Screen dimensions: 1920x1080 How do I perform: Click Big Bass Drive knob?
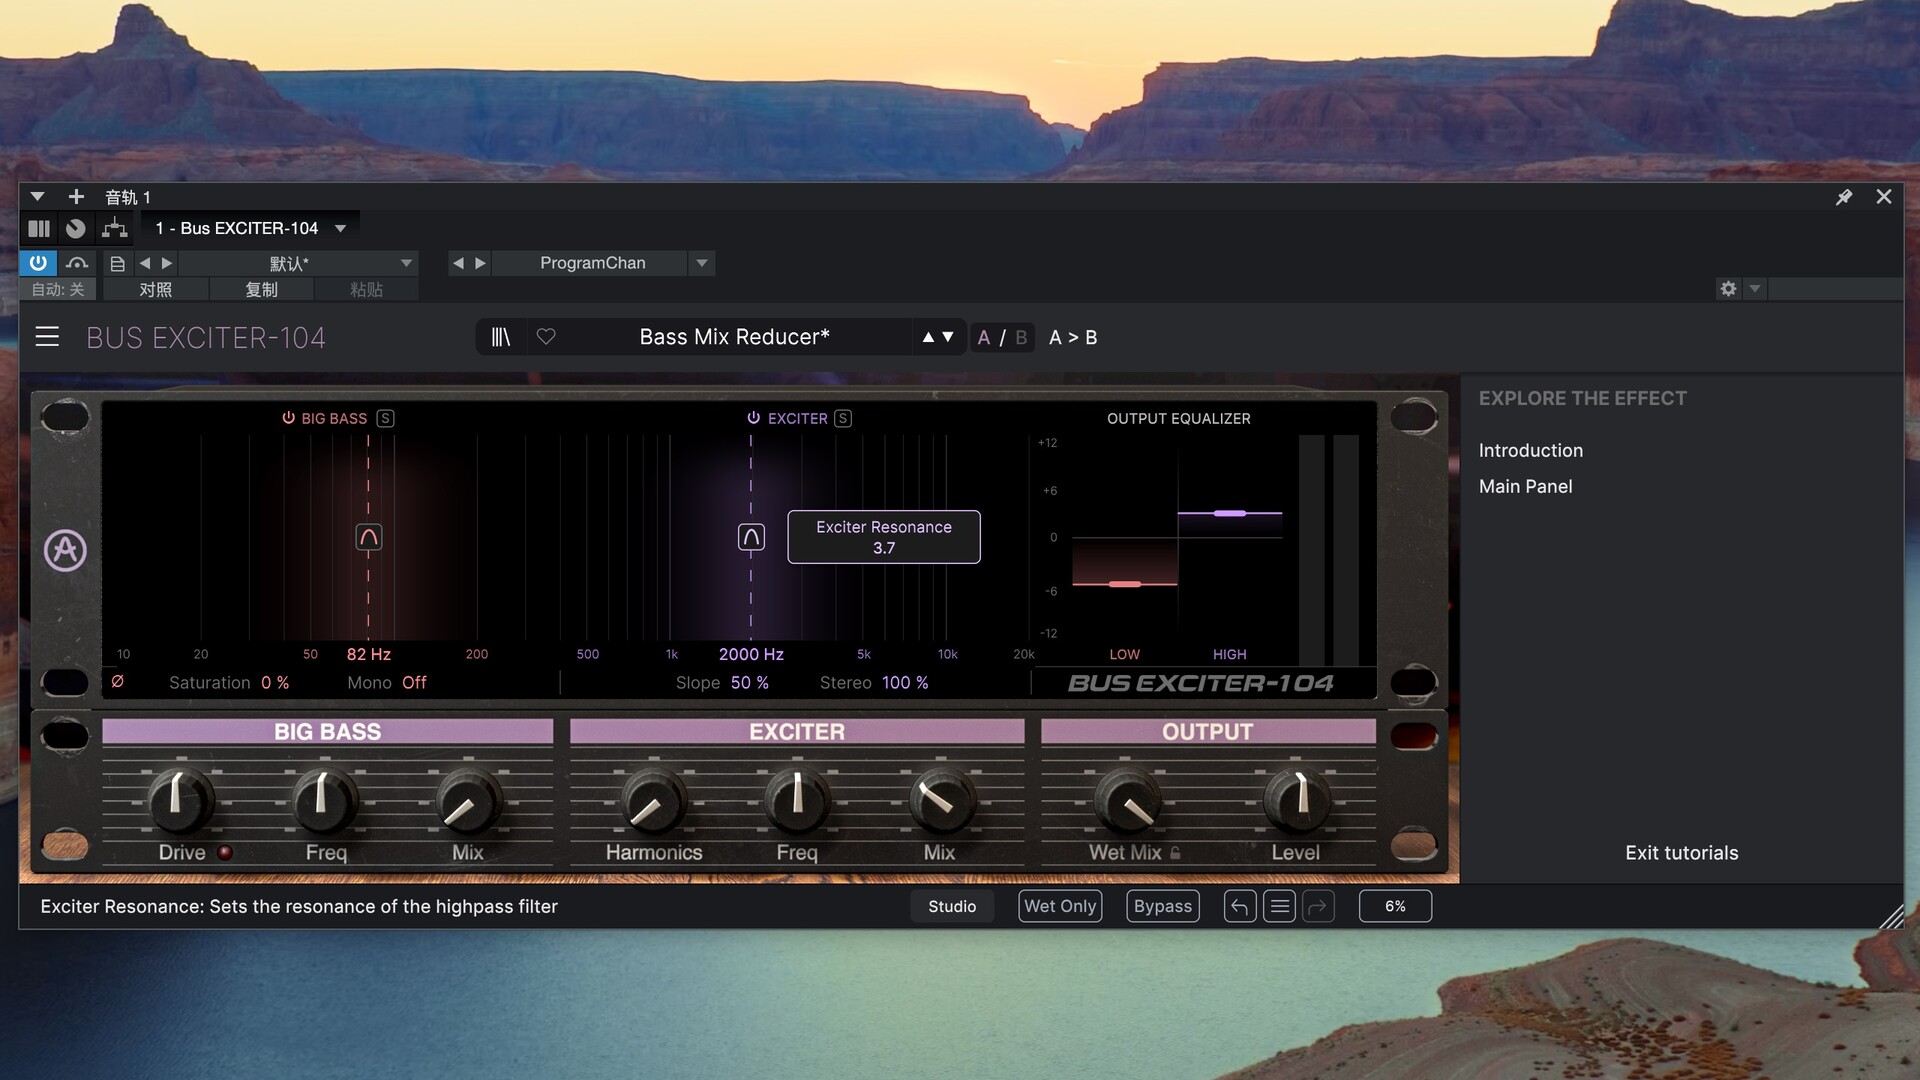[180, 800]
